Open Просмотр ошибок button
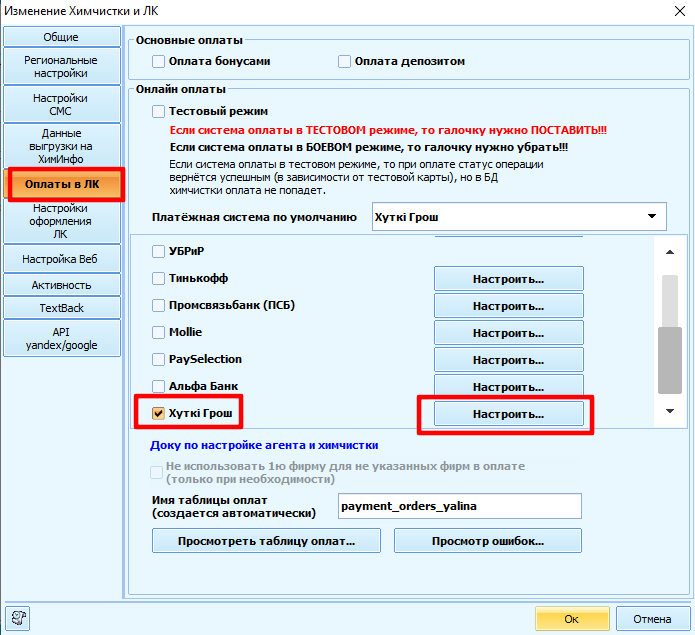 (487, 541)
